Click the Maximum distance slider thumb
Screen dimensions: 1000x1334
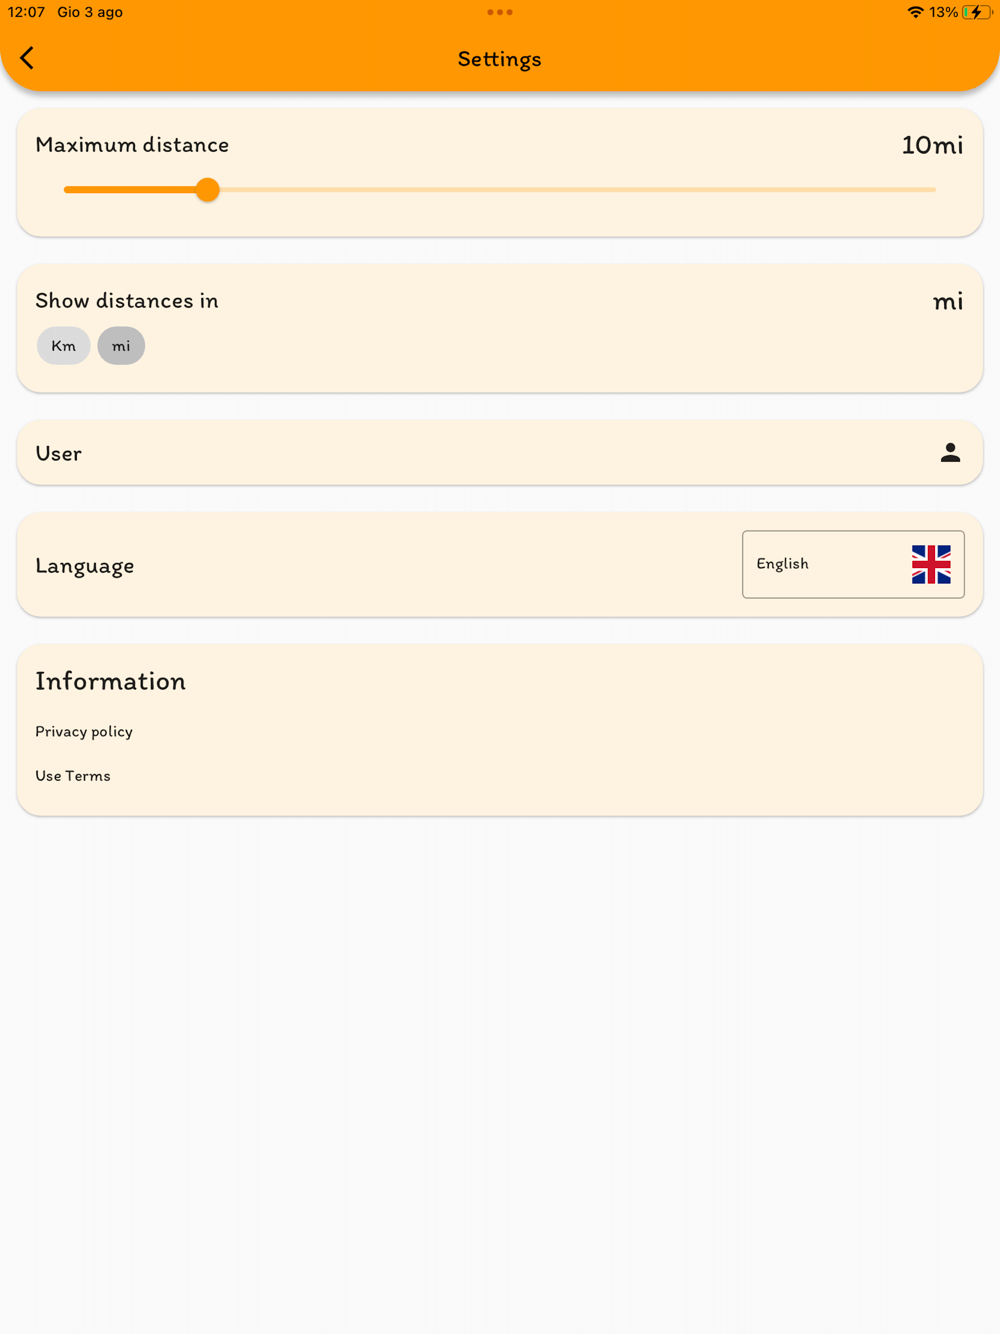pos(207,190)
